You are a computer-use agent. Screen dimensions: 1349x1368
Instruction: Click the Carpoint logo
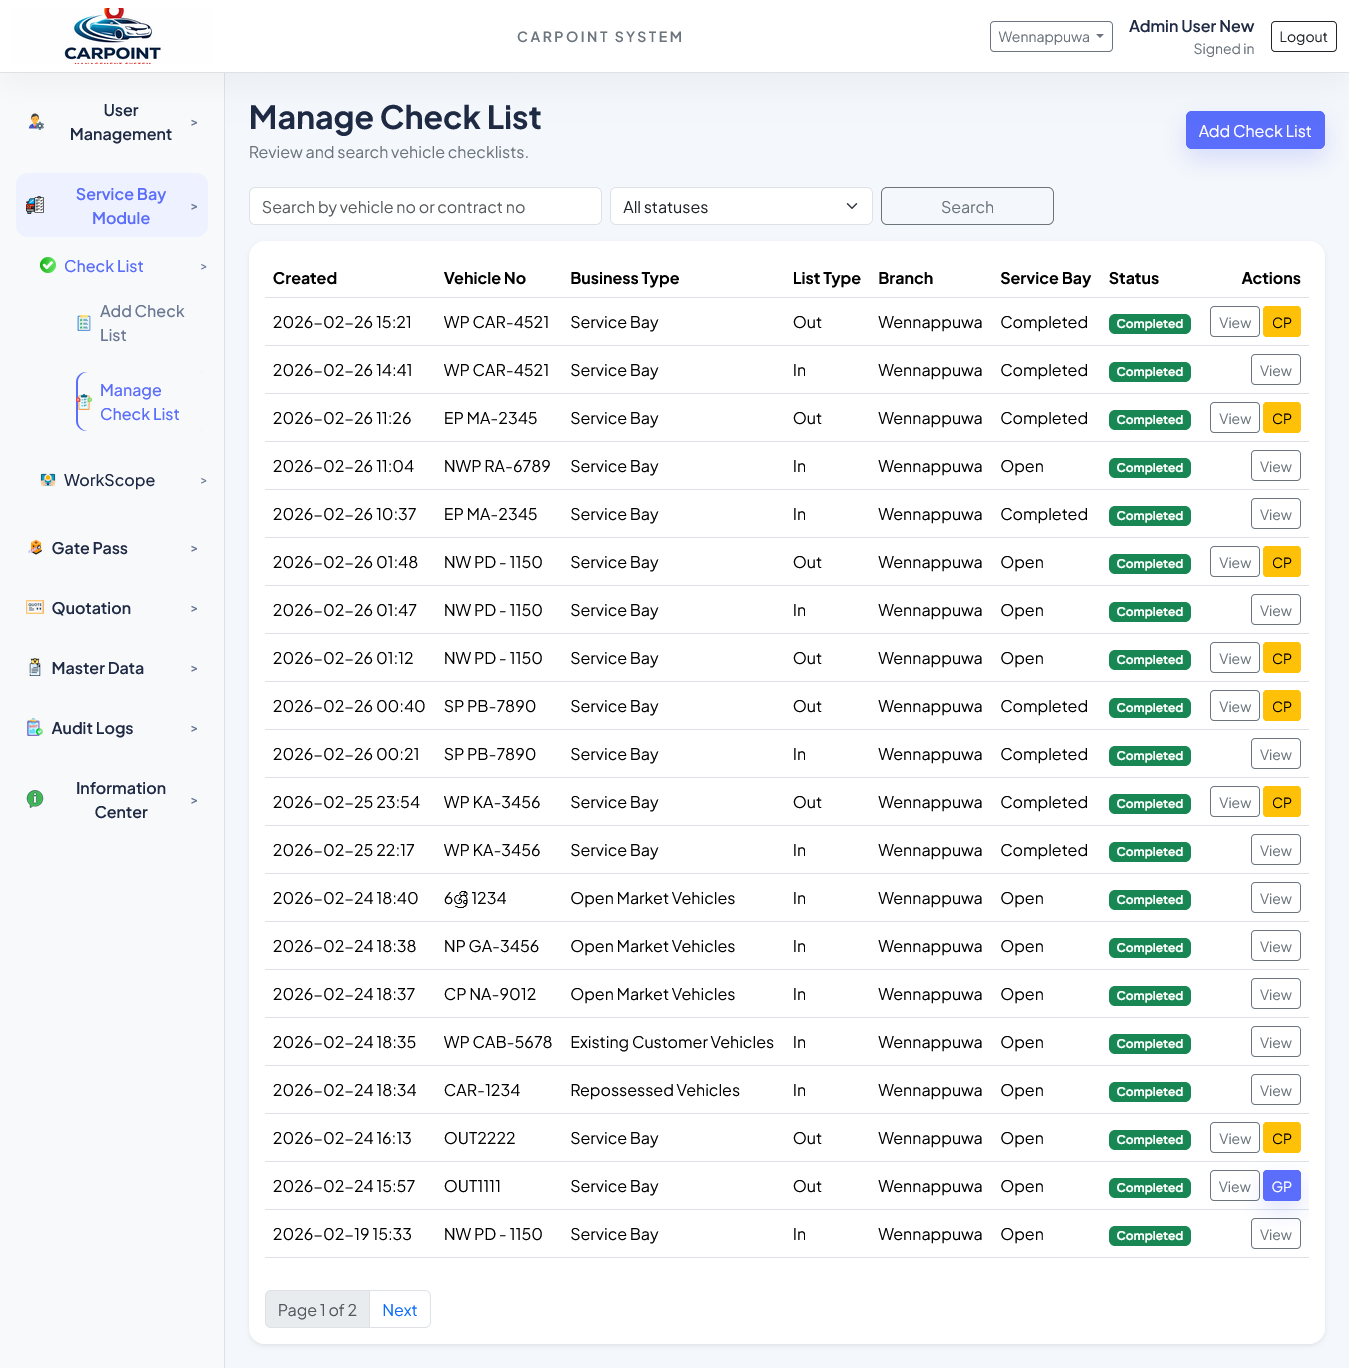(x=113, y=35)
